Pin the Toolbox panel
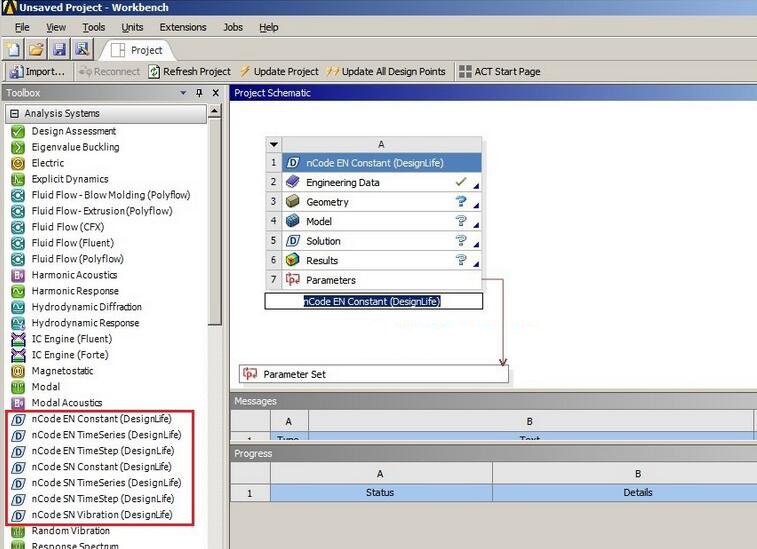Viewport: 757px width, 549px height. point(199,93)
